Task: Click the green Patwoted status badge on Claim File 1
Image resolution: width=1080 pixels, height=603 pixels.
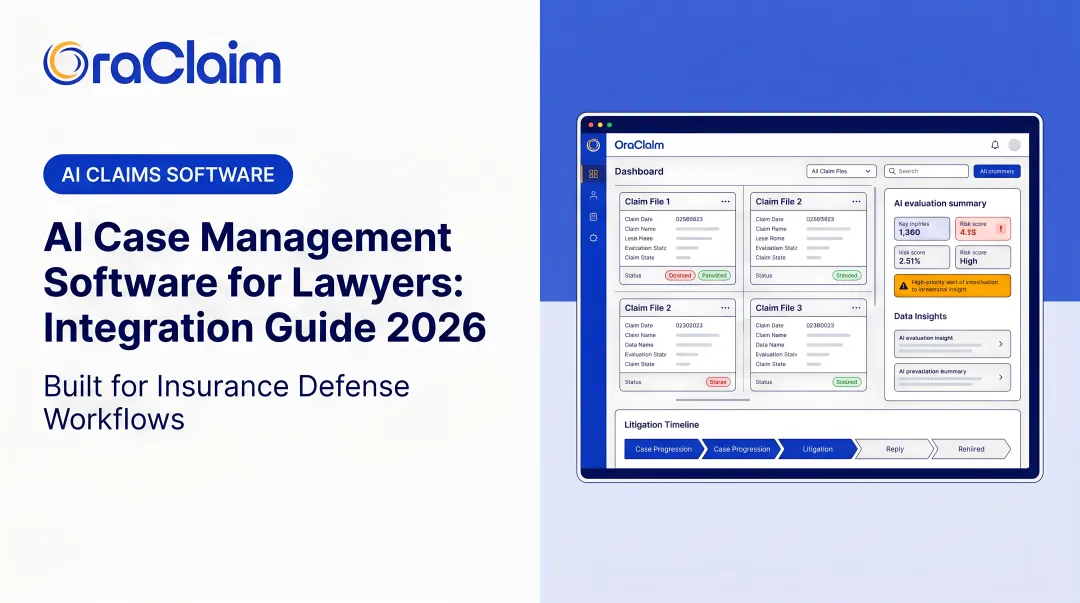Action: click(714, 275)
